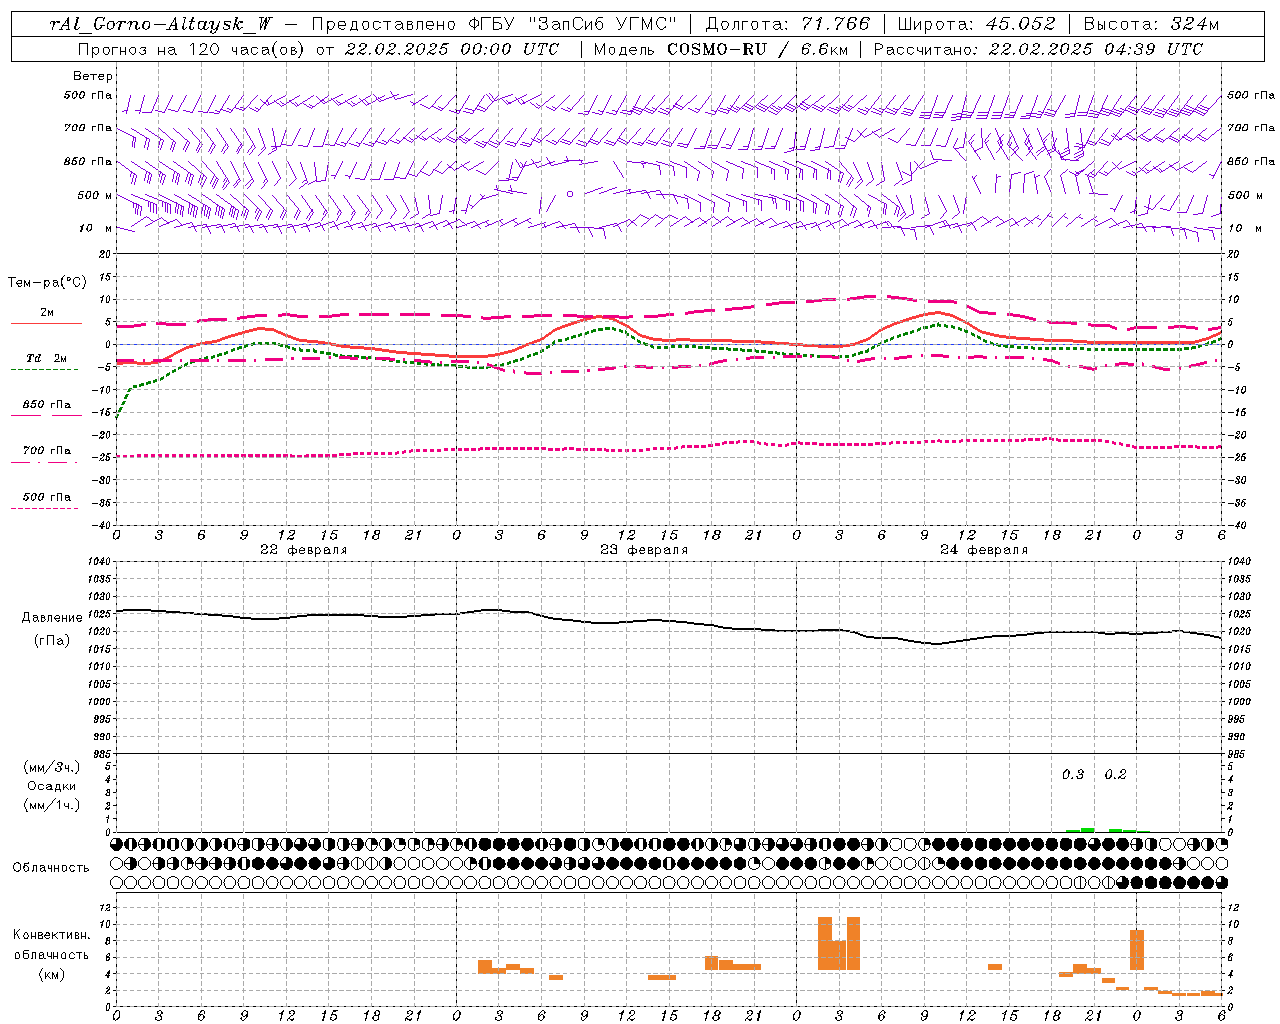Click the 22 февраля date label
Image resolution: width=1280 pixels, height=1024 pixels.
tap(304, 550)
